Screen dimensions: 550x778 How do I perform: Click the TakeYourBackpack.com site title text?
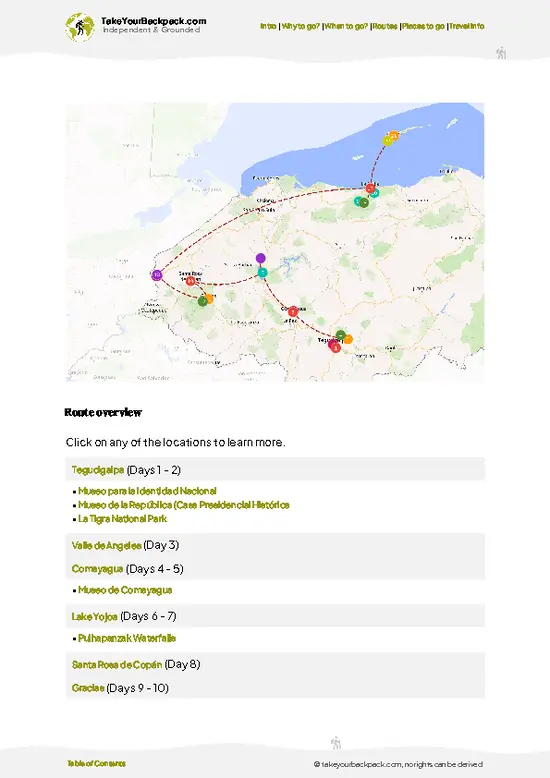click(154, 21)
